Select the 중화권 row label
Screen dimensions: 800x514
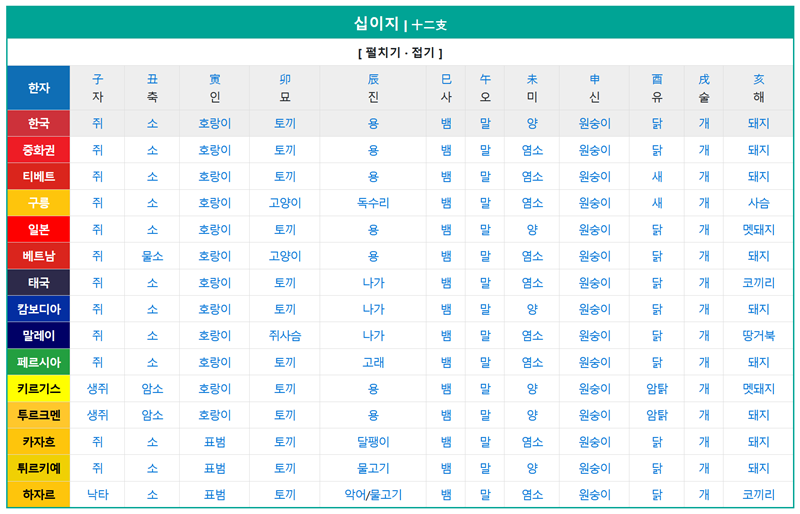pyautogui.click(x=39, y=150)
